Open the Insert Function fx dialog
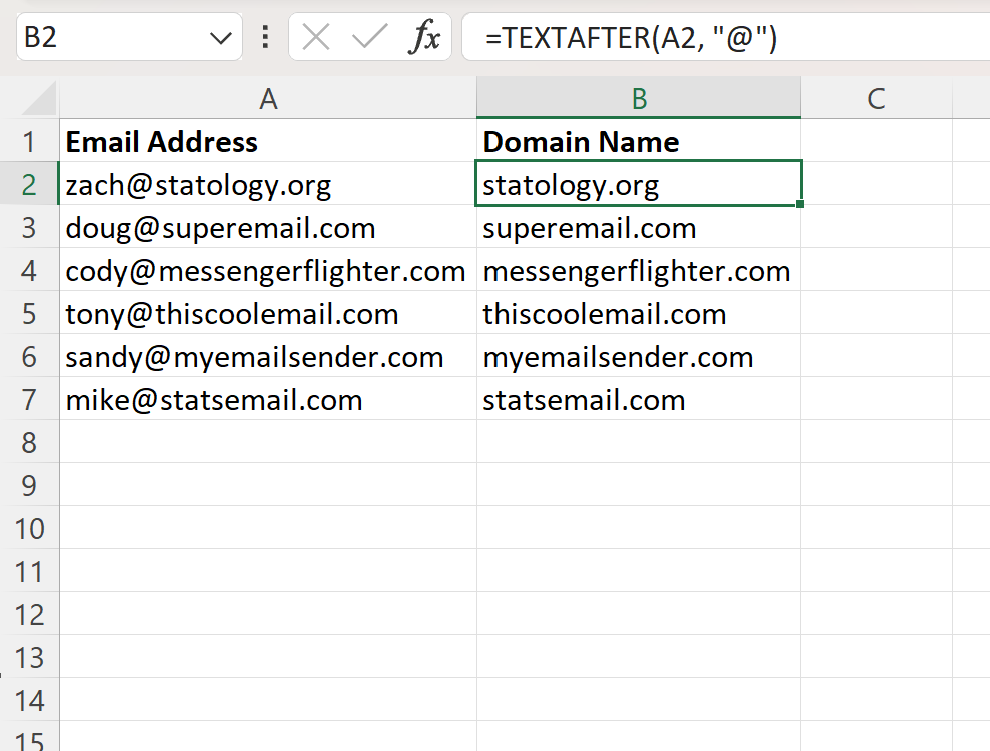 pyautogui.click(x=424, y=37)
